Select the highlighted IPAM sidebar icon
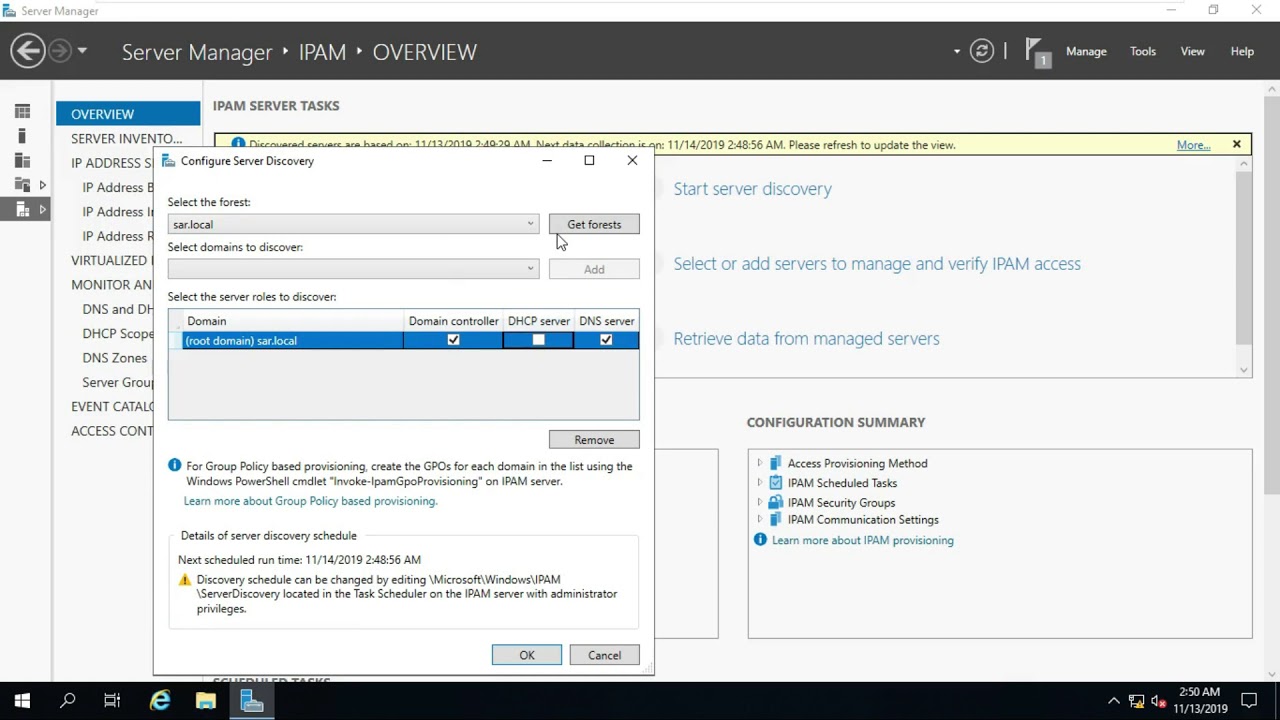The width and height of the screenshot is (1280, 720). (x=22, y=209)
